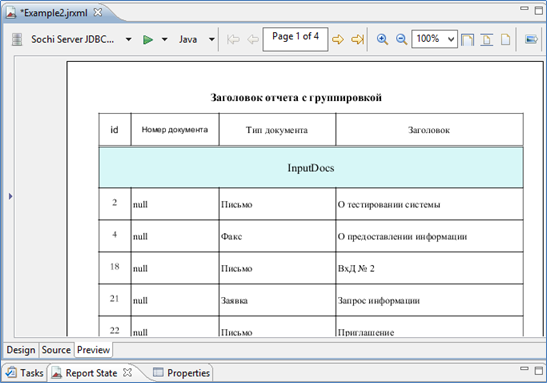Open the Properties view tab
The width and height of the screenshot is (547, 383).
(x=182, y=373)
